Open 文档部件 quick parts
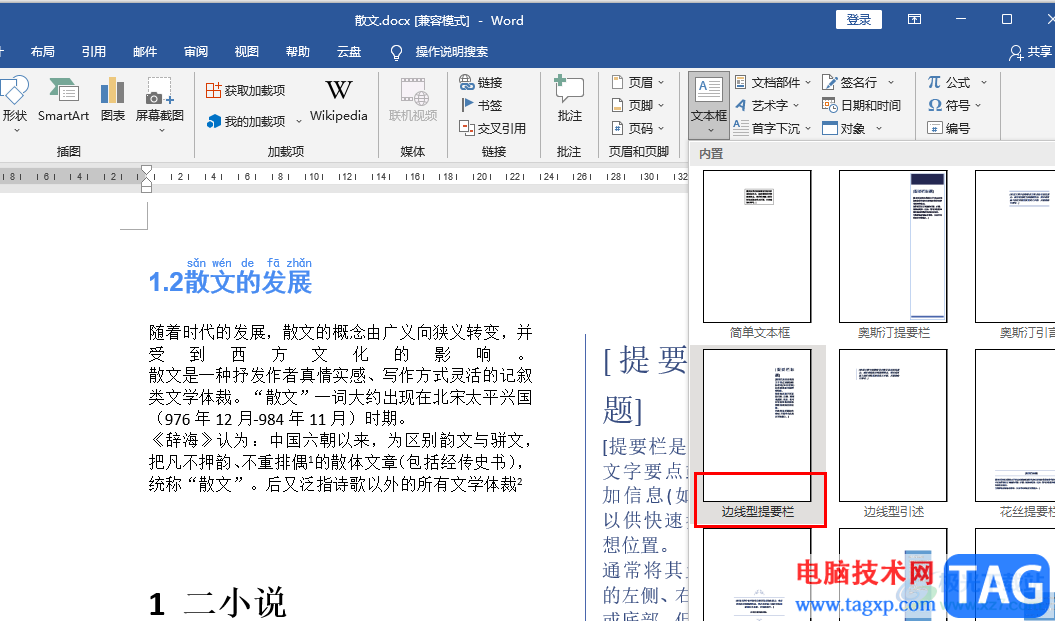 (773, 82)
